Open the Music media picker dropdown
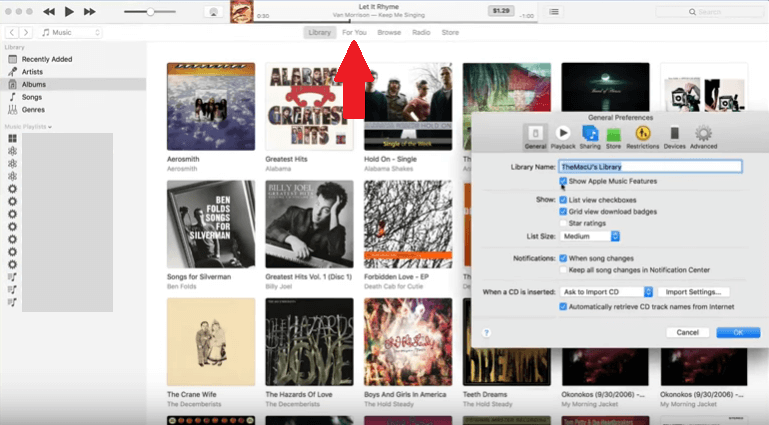The width and height of the screenshot is (769, 425). click(x=71, y=32)
